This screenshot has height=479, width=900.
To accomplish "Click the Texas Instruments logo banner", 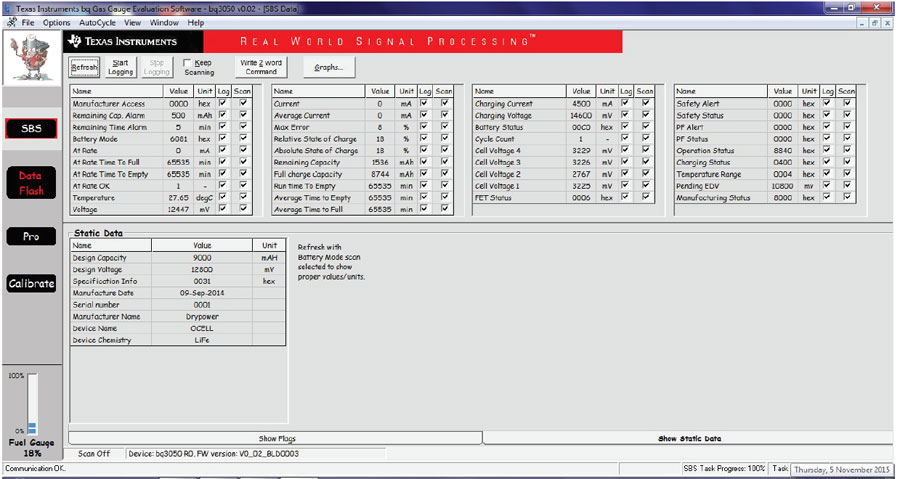I will 135,41.
